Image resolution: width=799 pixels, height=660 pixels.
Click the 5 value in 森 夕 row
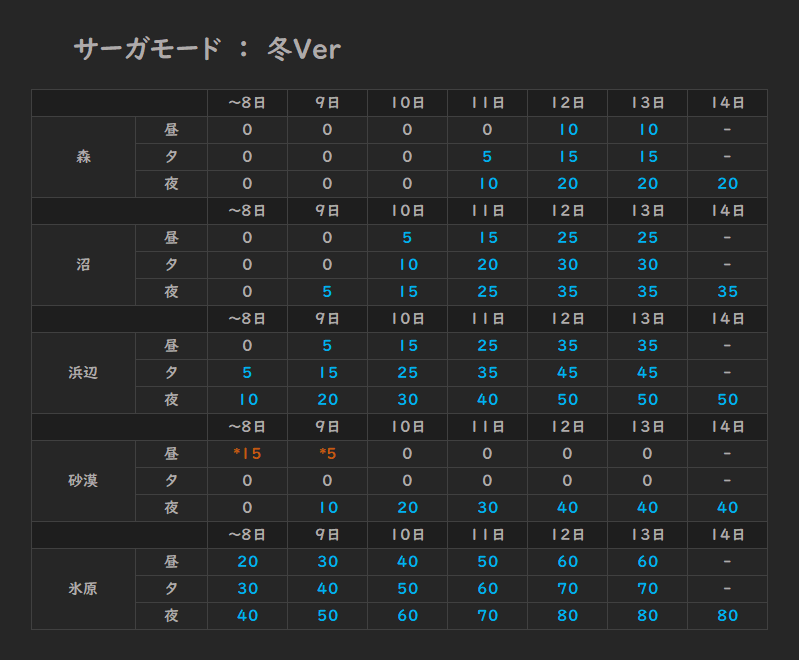point(487,157)
